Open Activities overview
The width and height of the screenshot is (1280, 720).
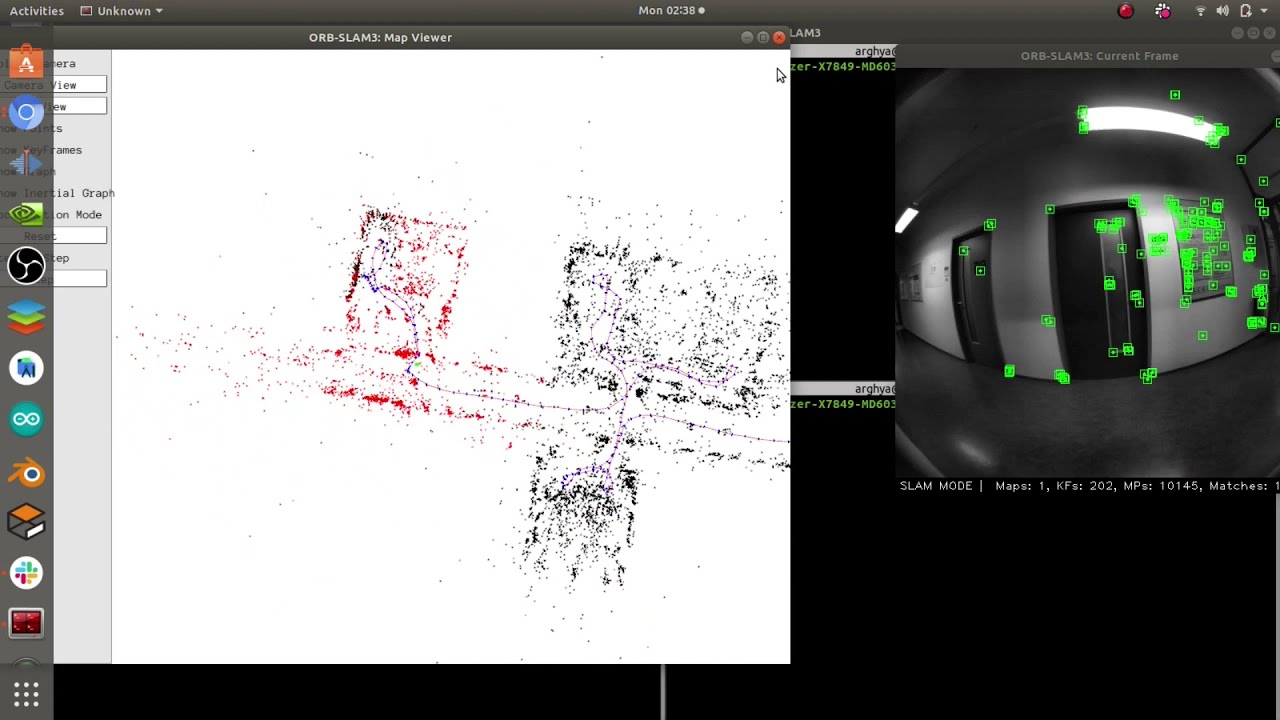(37, 11)
